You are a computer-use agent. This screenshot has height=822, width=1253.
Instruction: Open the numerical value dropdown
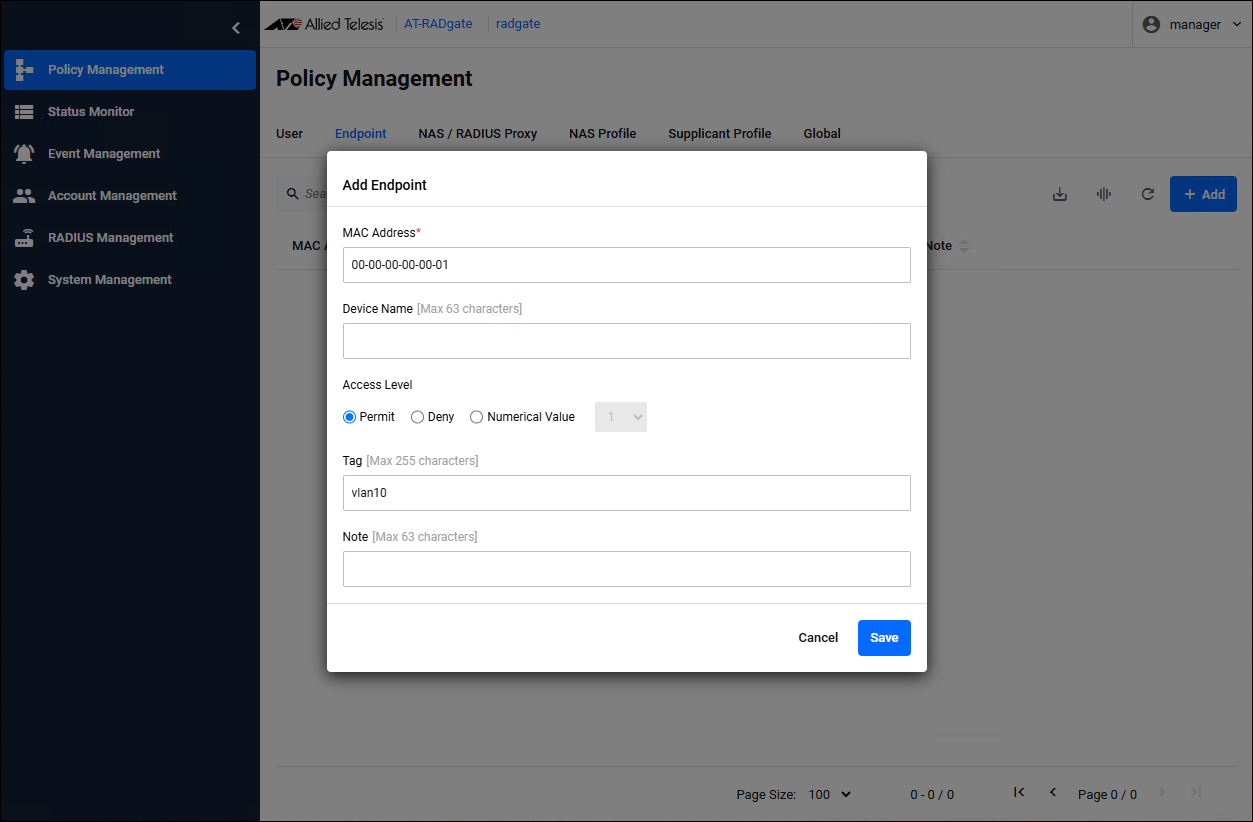(621, 417)
